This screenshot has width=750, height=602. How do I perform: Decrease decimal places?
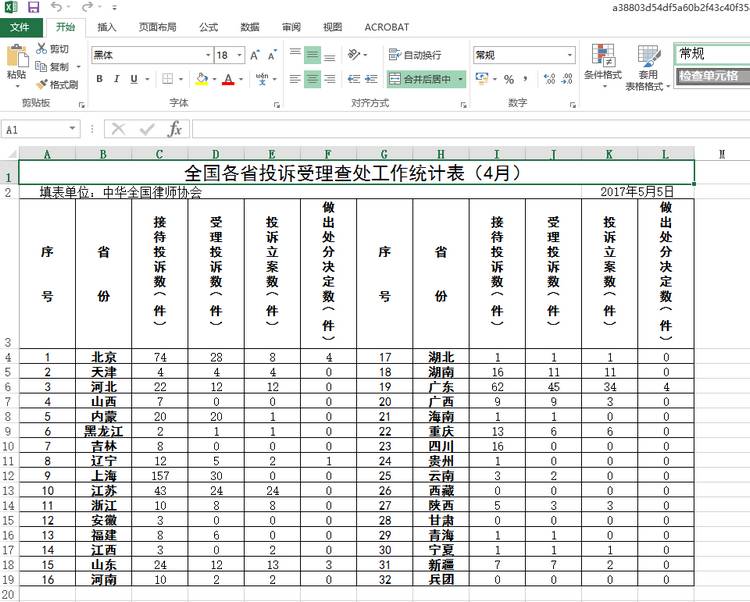click(567, 79)
